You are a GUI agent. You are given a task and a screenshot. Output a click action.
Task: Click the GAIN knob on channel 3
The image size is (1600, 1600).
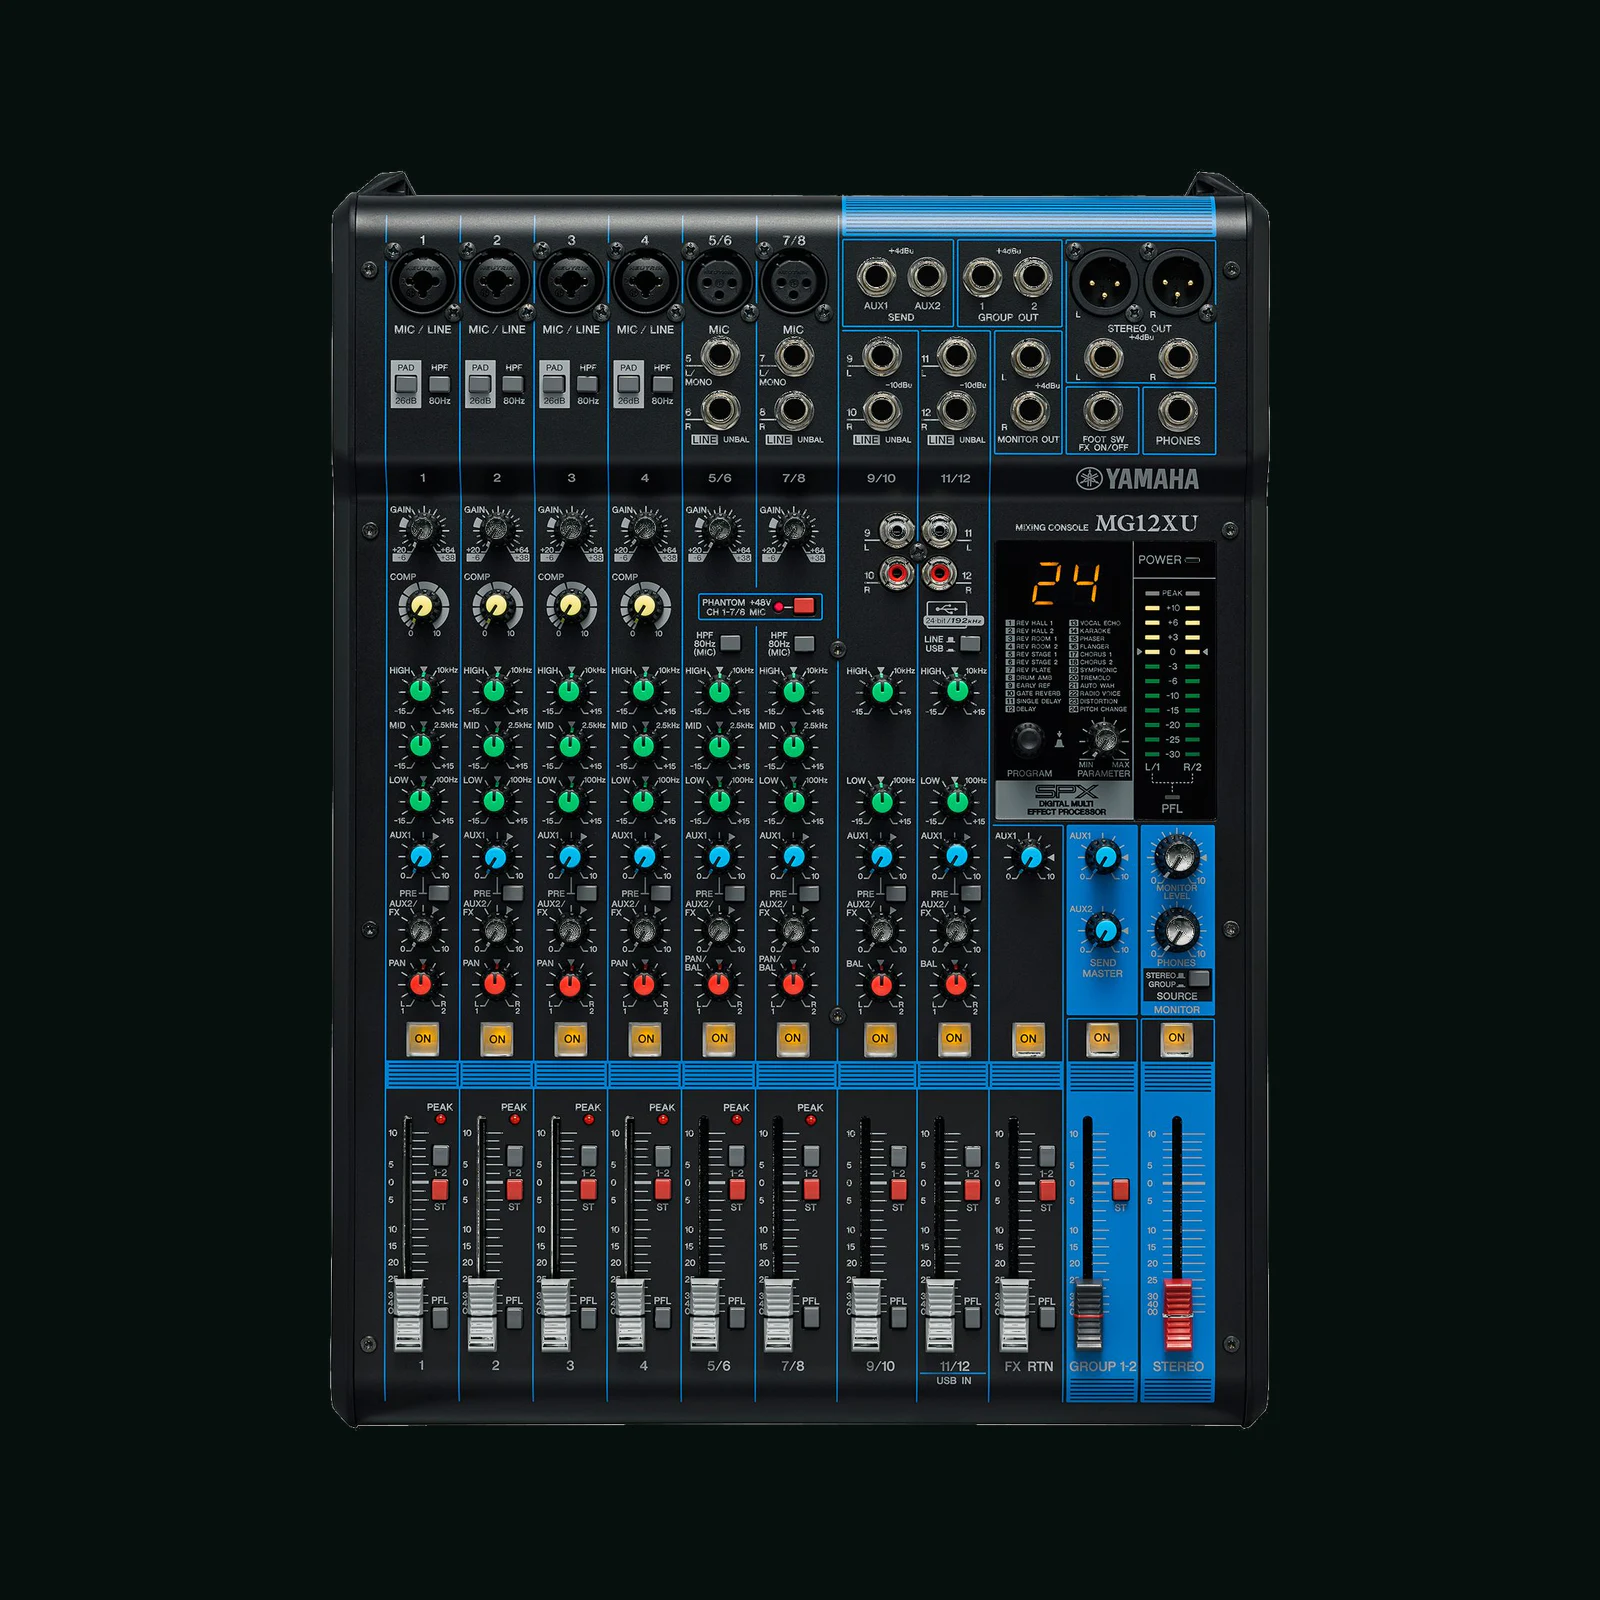click(571, 526)
